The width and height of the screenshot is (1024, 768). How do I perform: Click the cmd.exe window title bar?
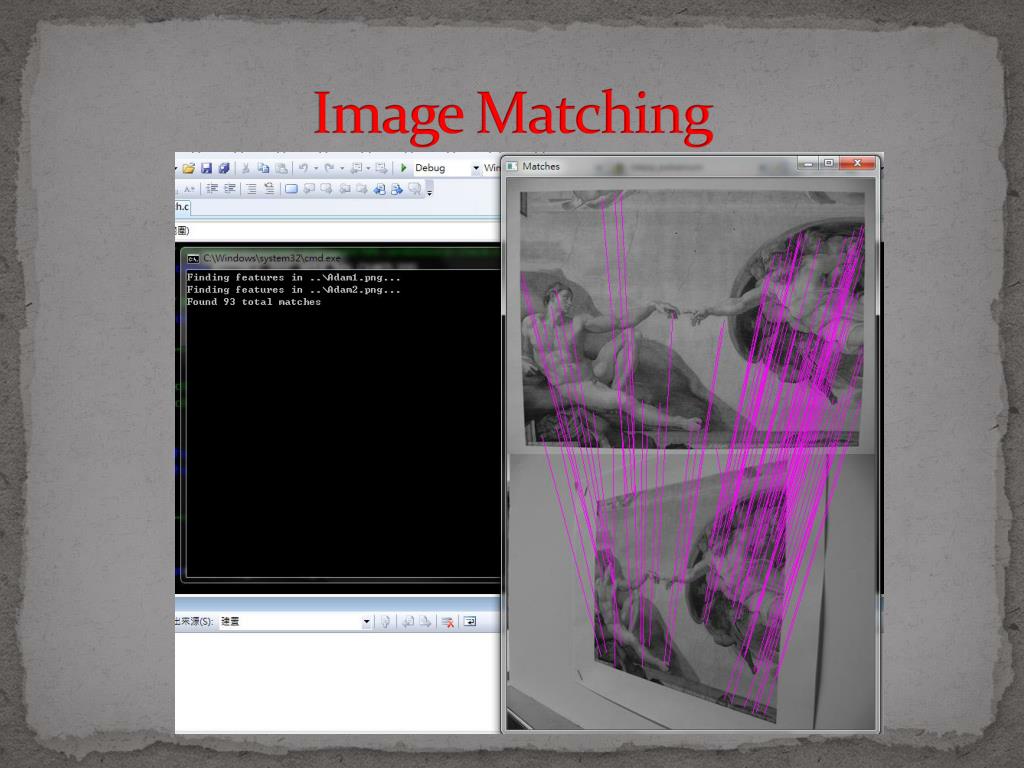tap(341, 258)
